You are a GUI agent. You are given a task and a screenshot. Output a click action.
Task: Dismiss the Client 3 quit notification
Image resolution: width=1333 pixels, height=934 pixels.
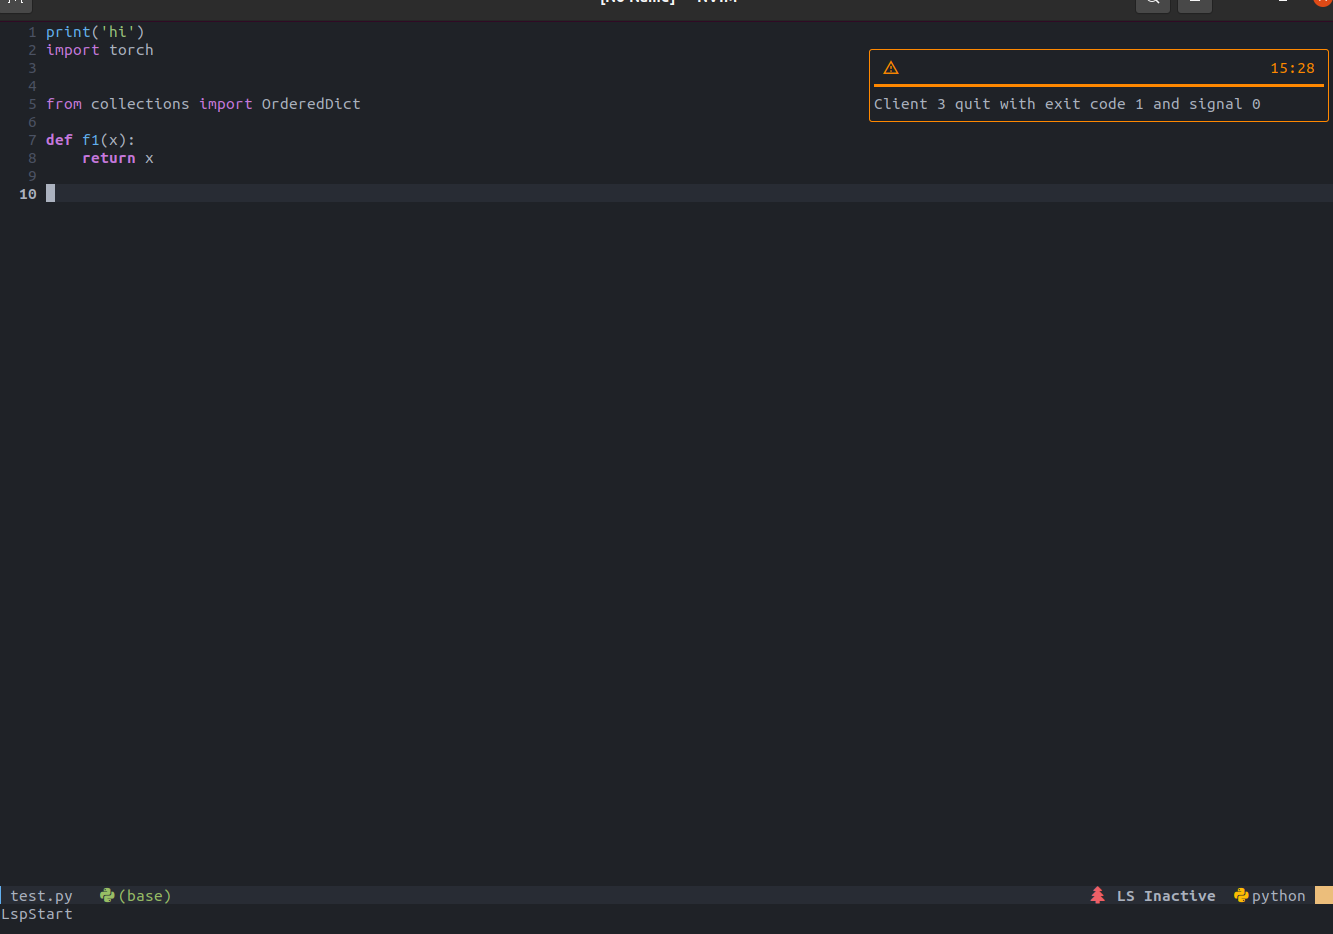tap(1065, 103)
